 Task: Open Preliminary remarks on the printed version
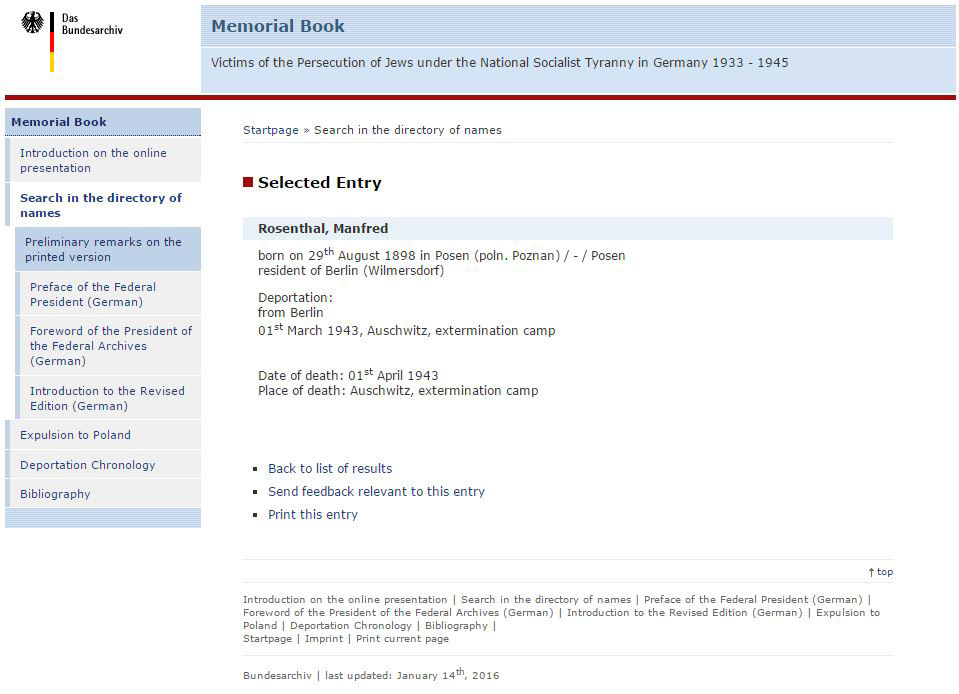[108, 249]
